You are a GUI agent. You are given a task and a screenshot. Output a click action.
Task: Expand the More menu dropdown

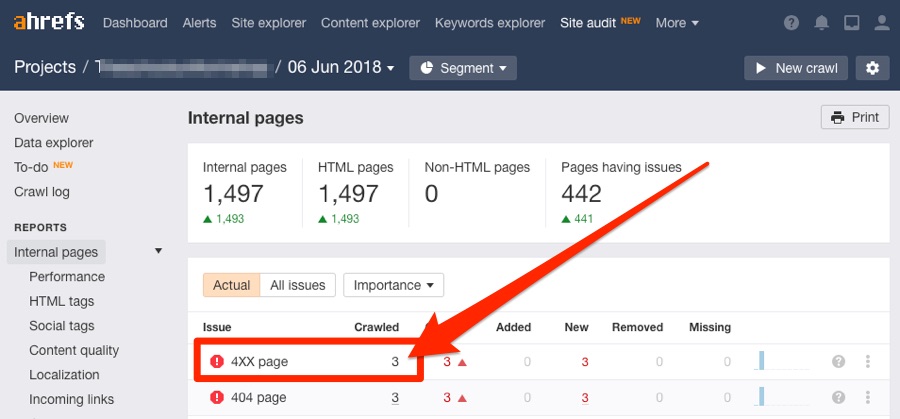pos(677,23)
